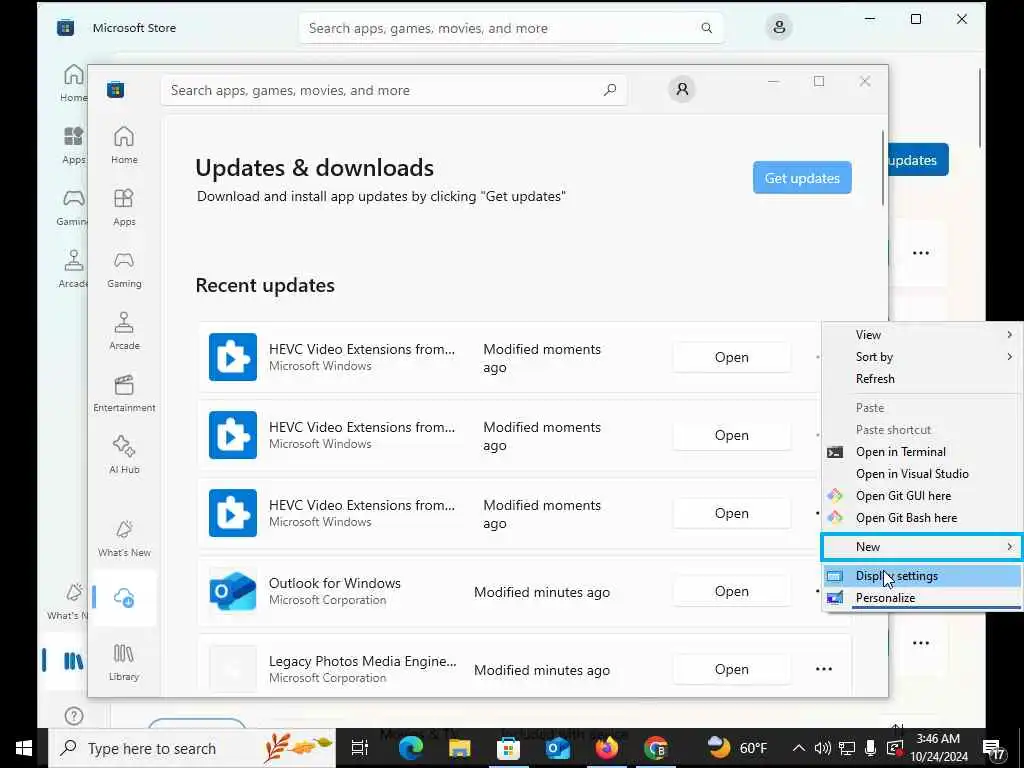Click the weather 60°F widget on the taskbar
The height and width of the screenshot is (768, 1024).
click(739, 748)
